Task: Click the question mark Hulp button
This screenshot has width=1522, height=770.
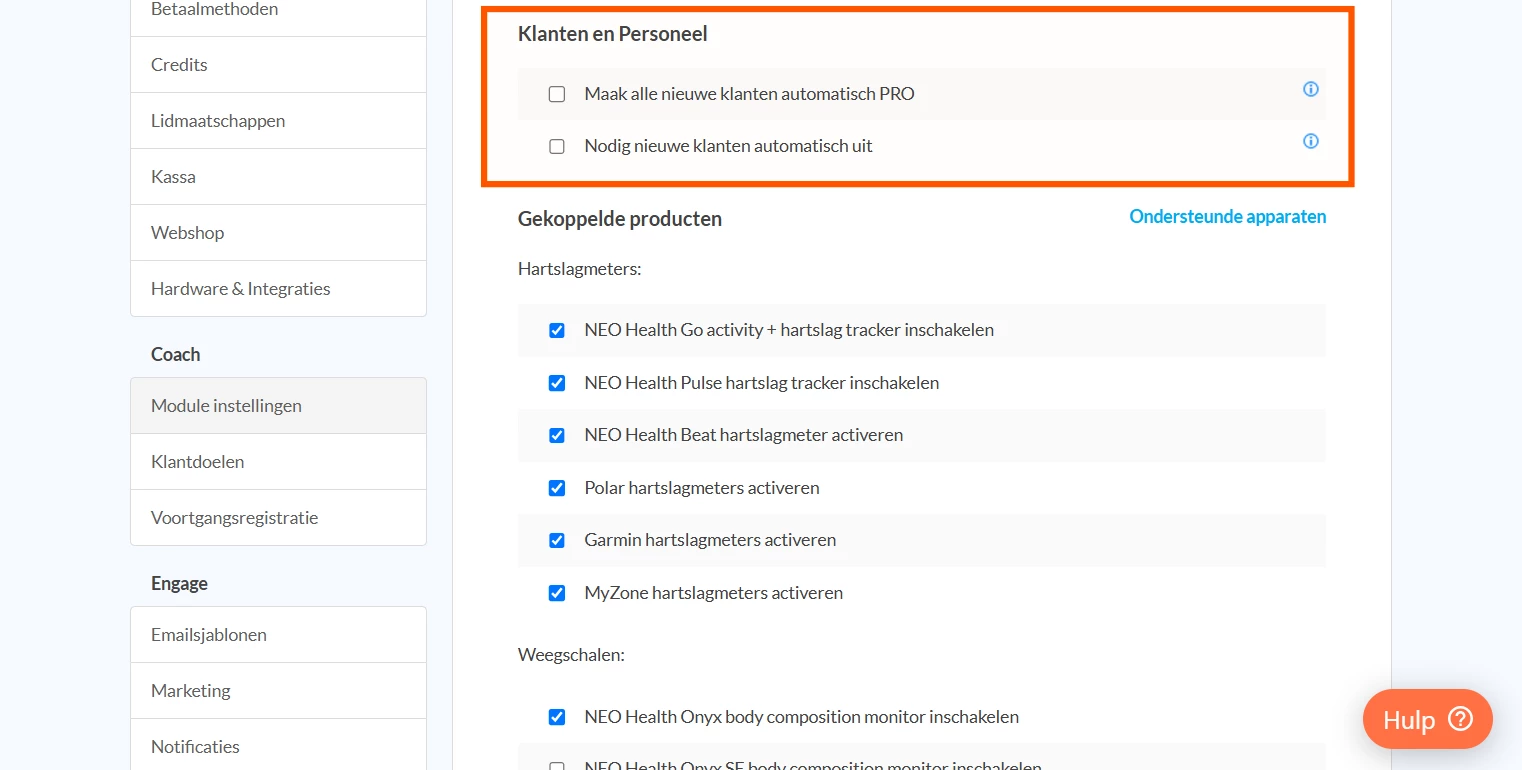Action: click(1427, 719)
